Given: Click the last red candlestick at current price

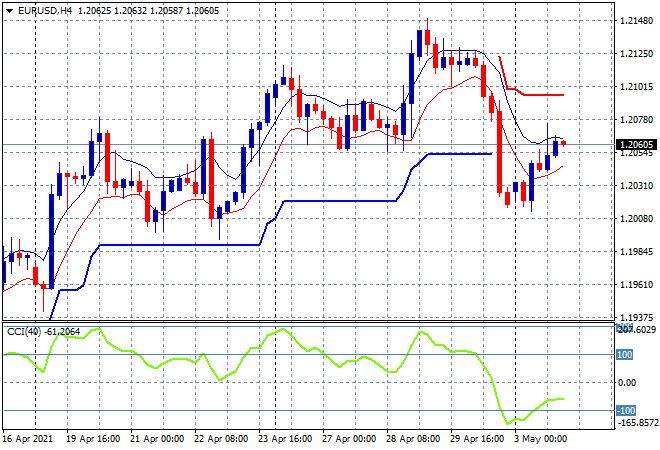Looking at the screenshot, I should coord(564,144).
